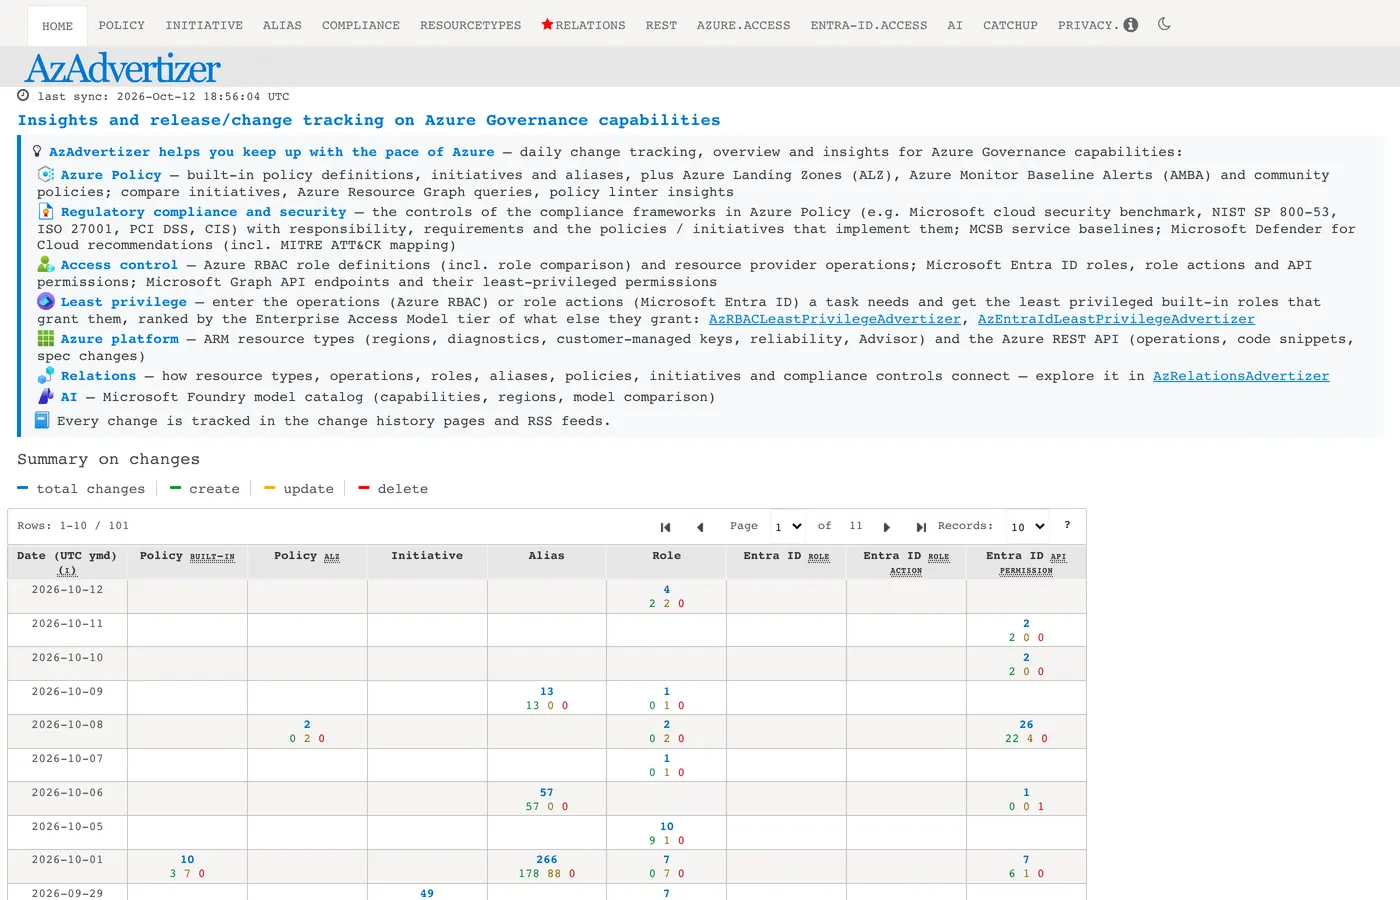
Task: Open AzEntraIdLeastPrivilegeAdvertizer link
Action: (1116, 319)
